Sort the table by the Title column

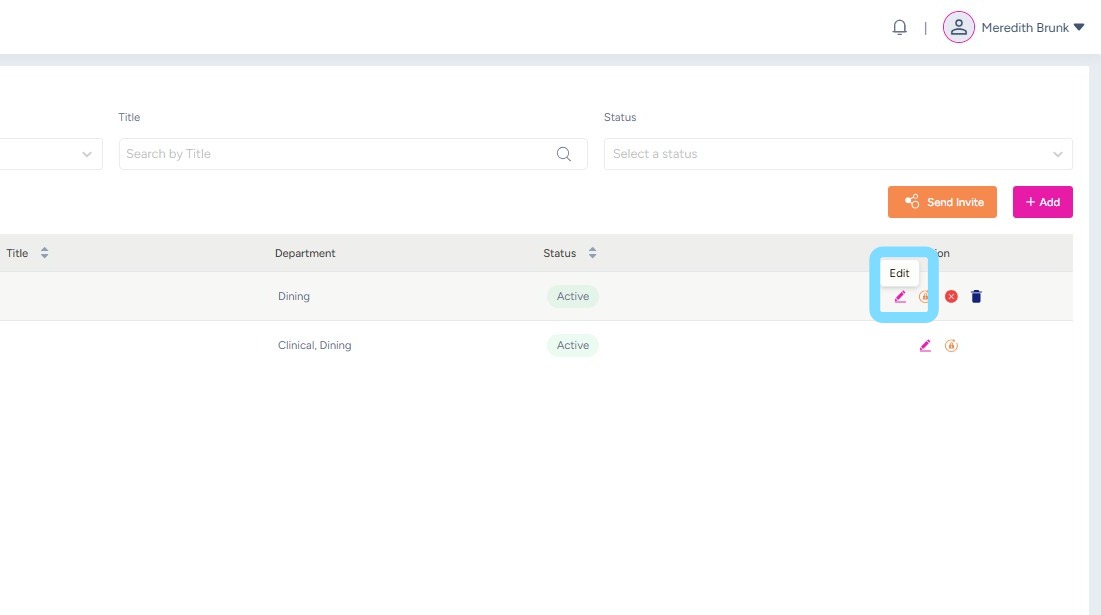[x=44, y=254]
